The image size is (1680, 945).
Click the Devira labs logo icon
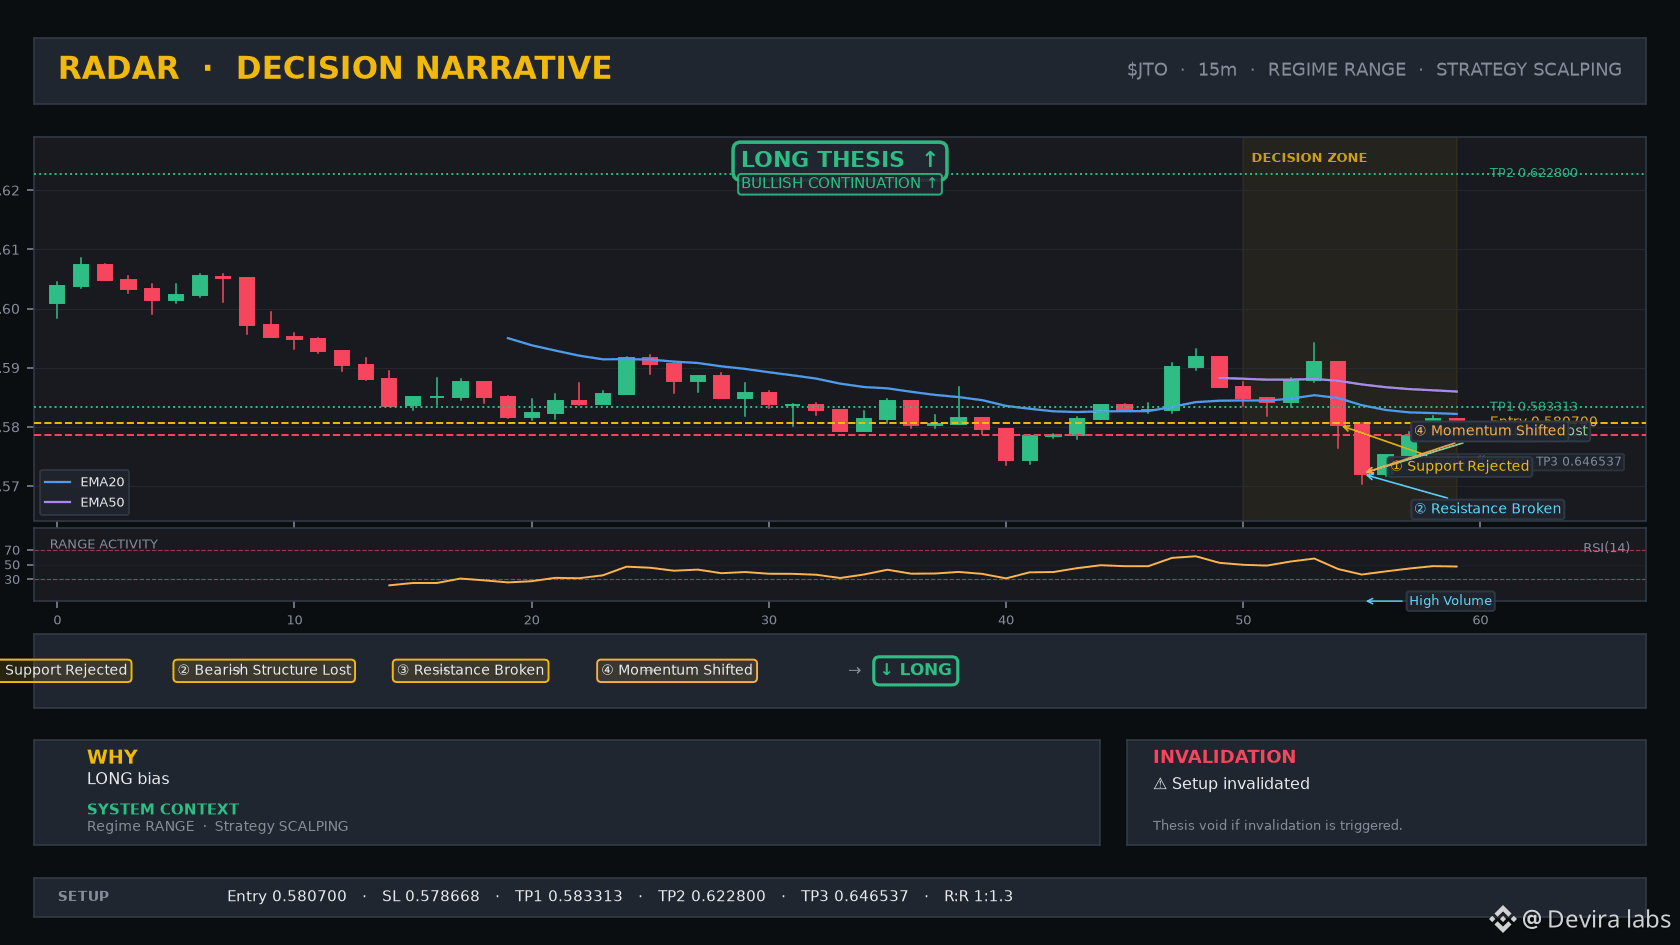[1502, 919]
